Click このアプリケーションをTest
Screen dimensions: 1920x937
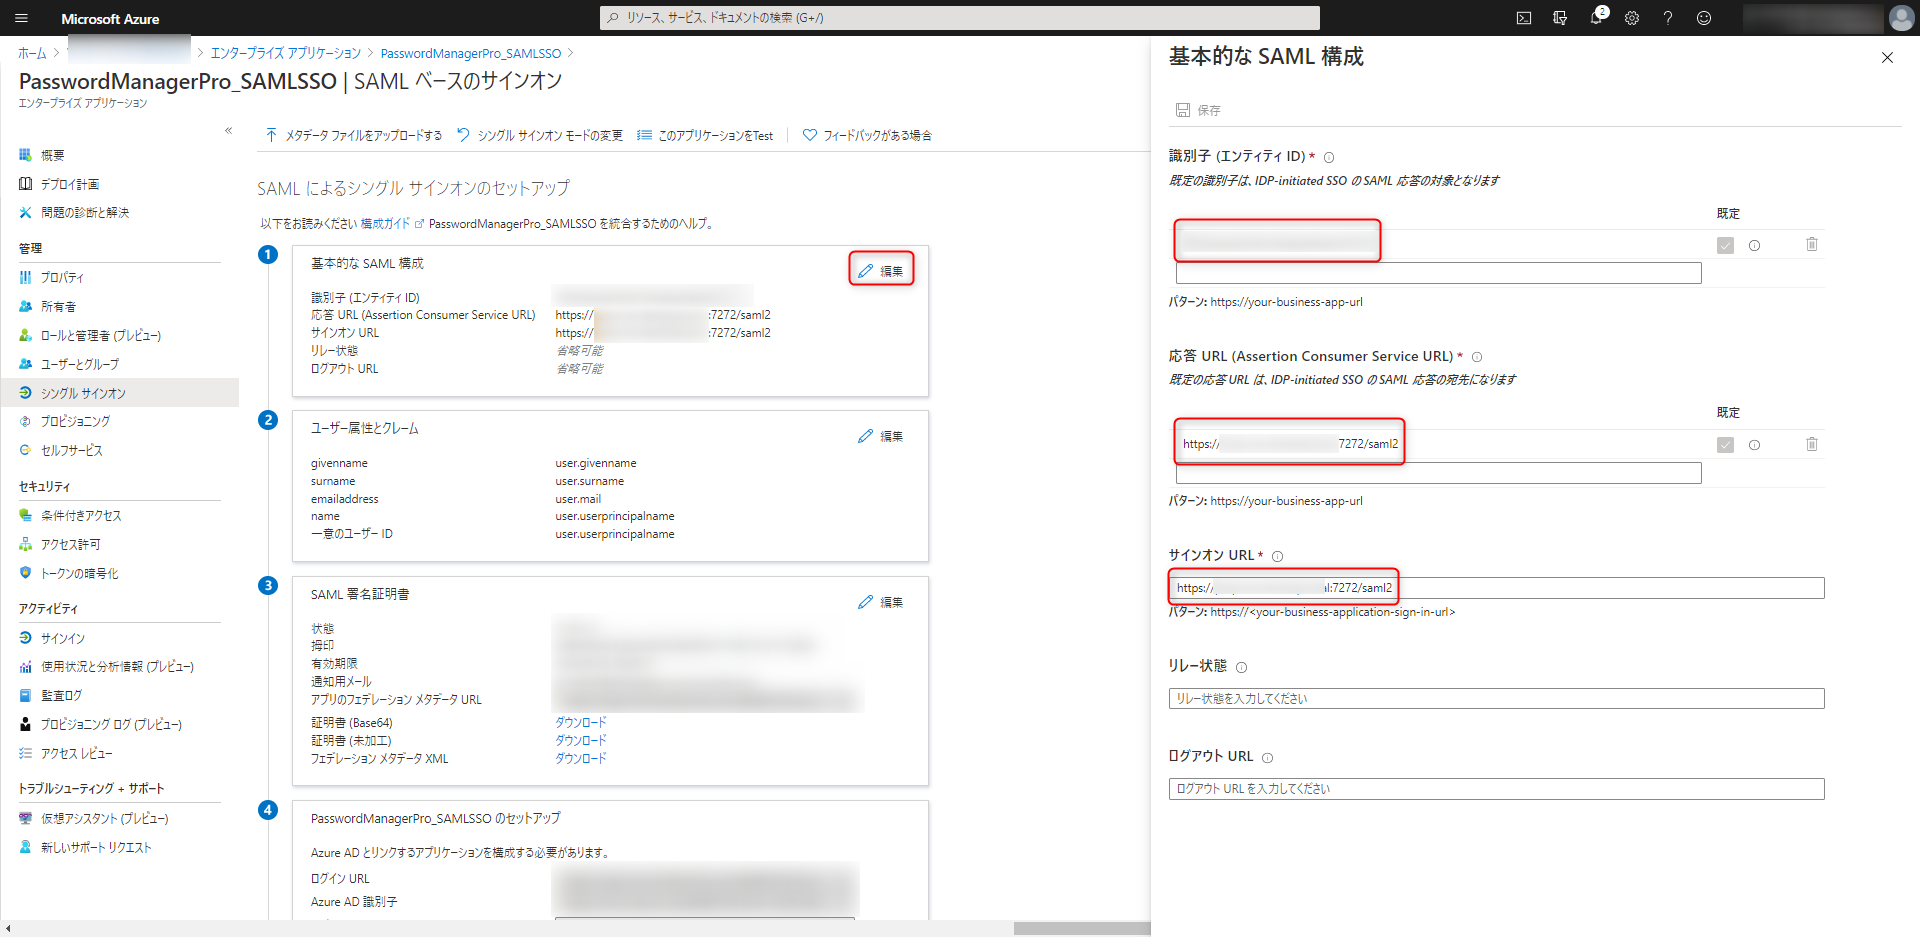click(x=705, y=135)
